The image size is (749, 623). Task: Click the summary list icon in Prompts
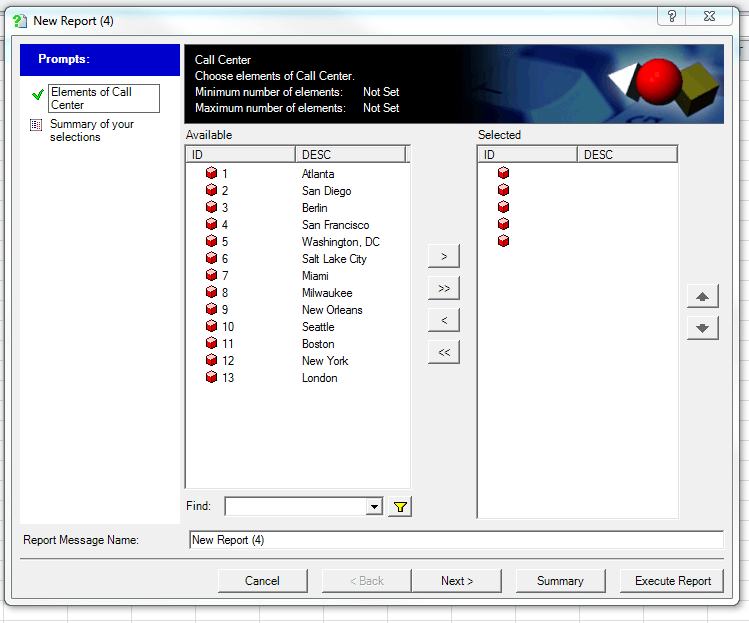37,125
